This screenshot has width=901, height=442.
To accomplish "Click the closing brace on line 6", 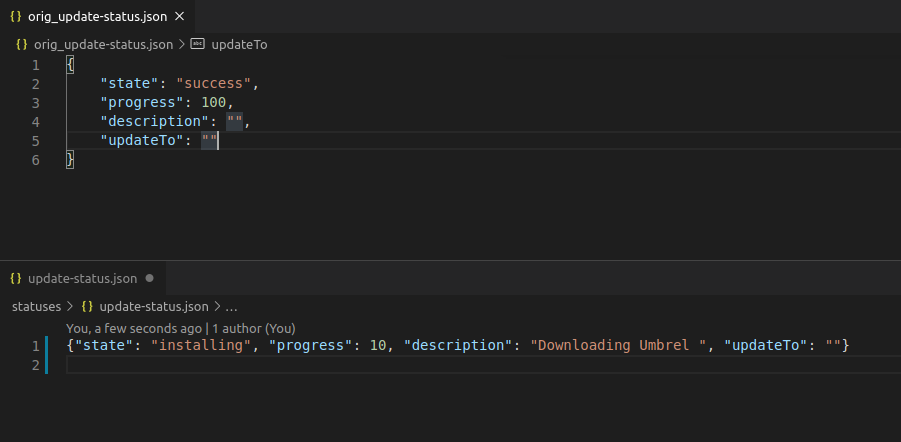I will (70, 159).
